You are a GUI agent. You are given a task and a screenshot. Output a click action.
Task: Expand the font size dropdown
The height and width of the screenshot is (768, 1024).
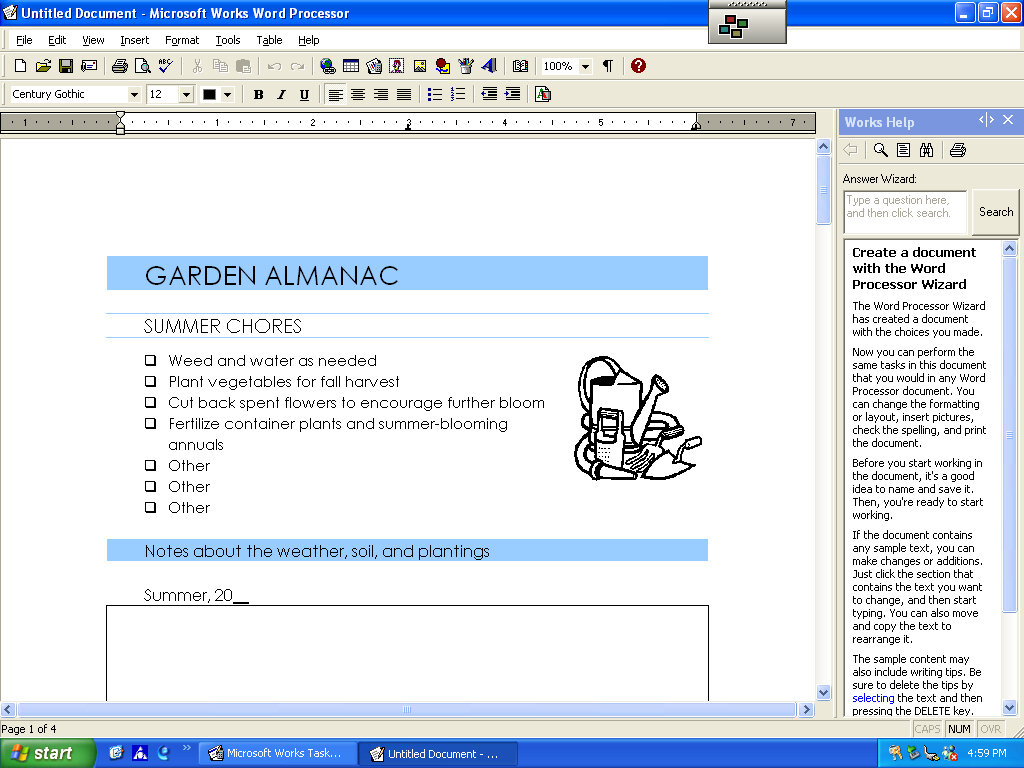click(186, 94)
